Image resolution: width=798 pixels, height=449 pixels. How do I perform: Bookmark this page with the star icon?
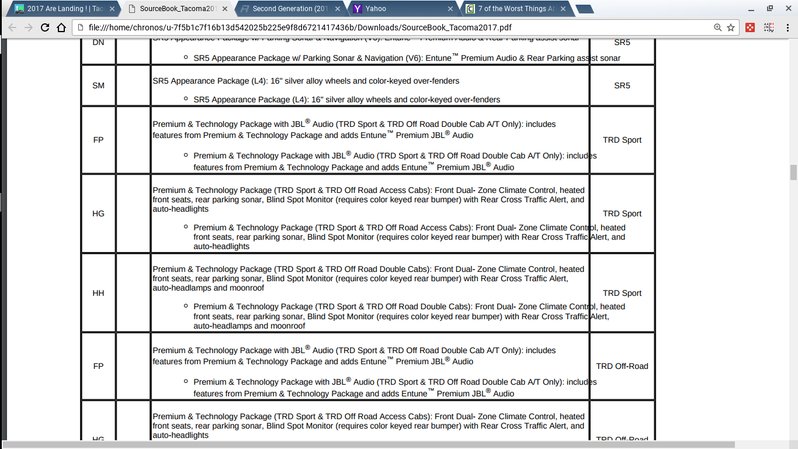point(731,27)
